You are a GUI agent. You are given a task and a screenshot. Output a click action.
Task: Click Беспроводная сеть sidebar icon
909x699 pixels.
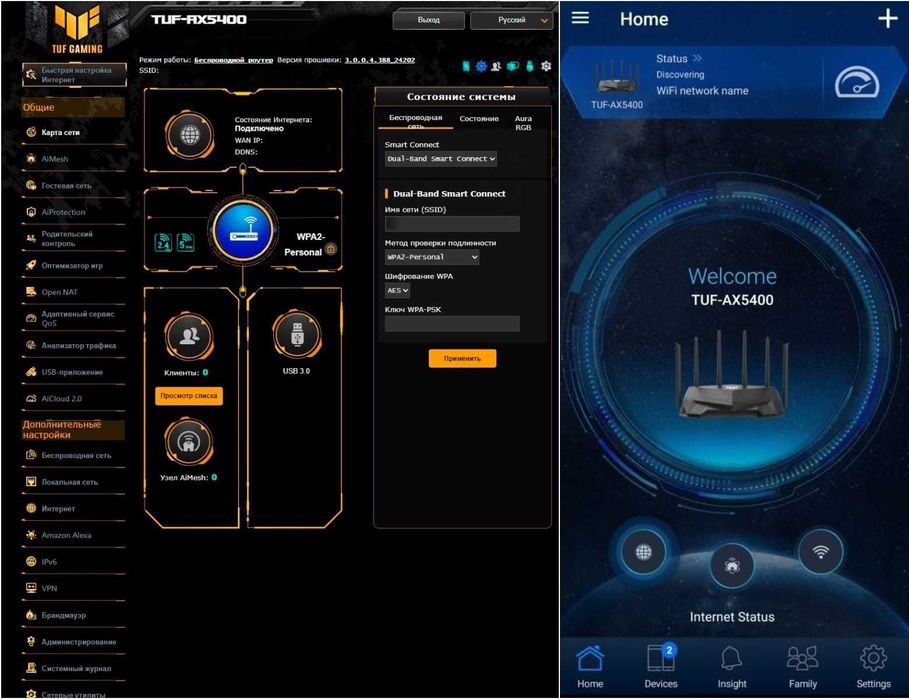tap(31, 455)
